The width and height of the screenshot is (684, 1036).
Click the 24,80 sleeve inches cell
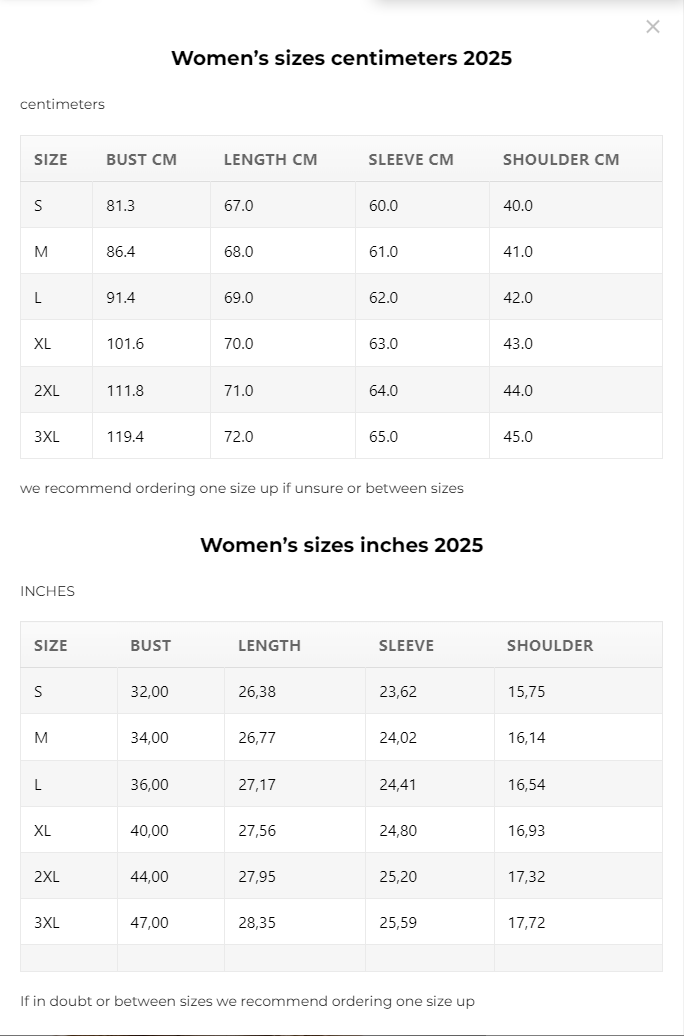pyautogui.click(x=398, y=831)
